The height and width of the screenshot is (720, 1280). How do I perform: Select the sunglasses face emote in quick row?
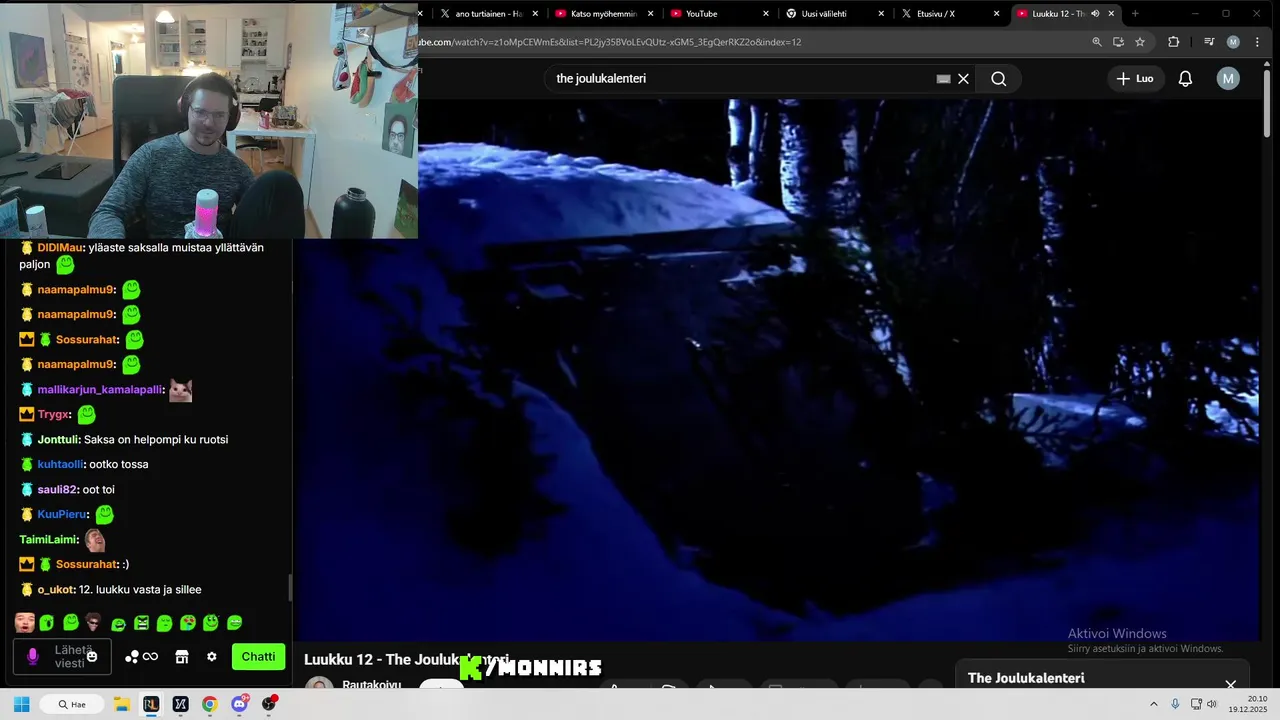93,622
